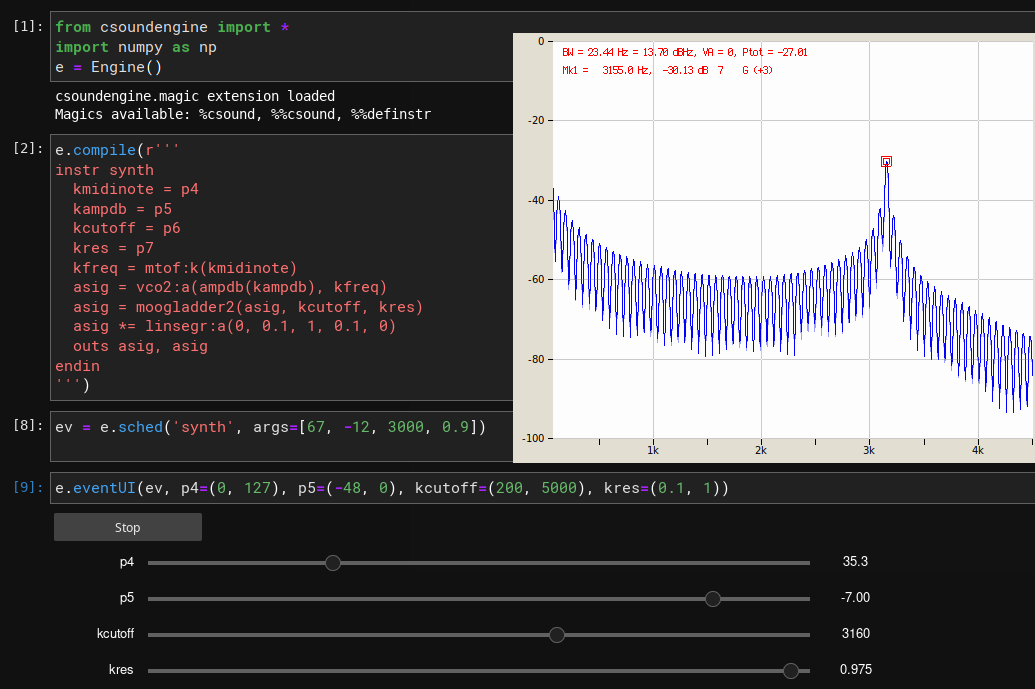Click the 3k frequency axis label
Viewport: 1035px width, 689px height.
tap(869, 451)
